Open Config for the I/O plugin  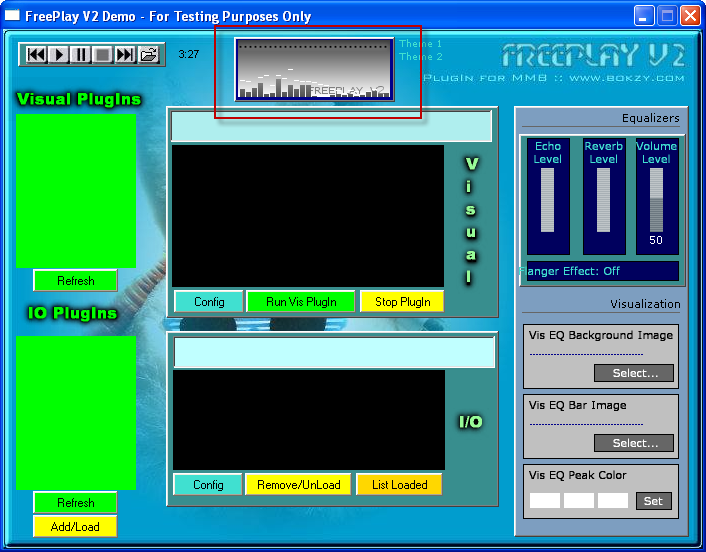(x=208, y=484)
